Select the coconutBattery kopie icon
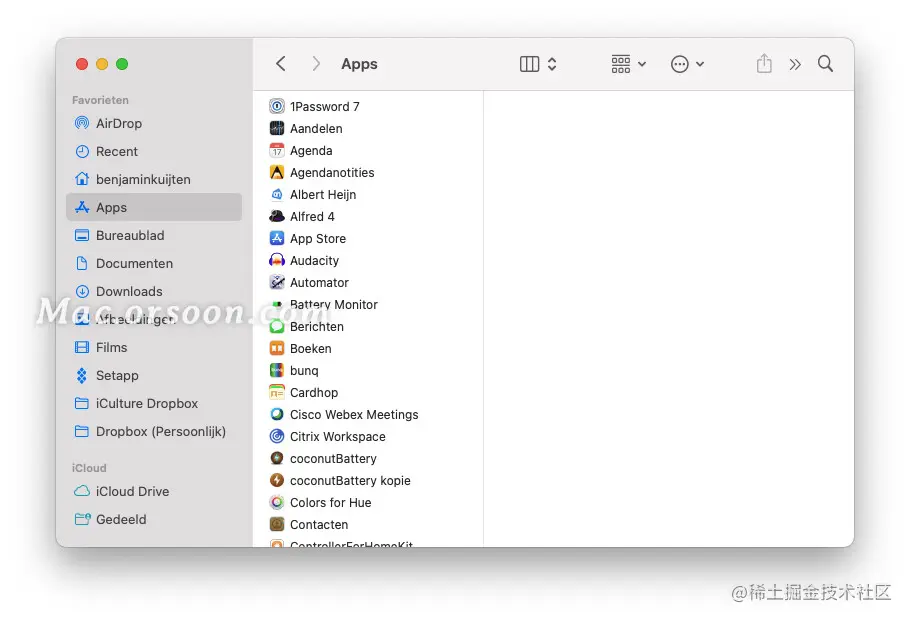910x621 pixels. [x=277, y=481]
